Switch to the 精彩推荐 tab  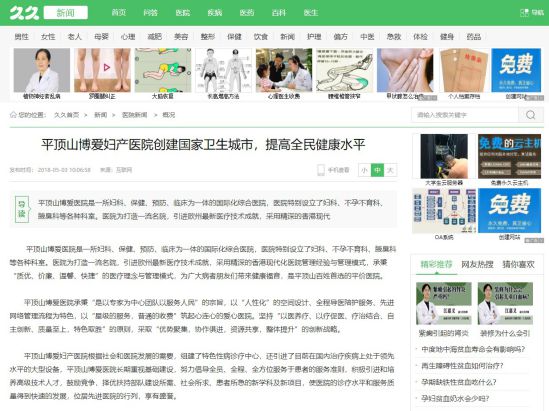click(x=436, y=264)
